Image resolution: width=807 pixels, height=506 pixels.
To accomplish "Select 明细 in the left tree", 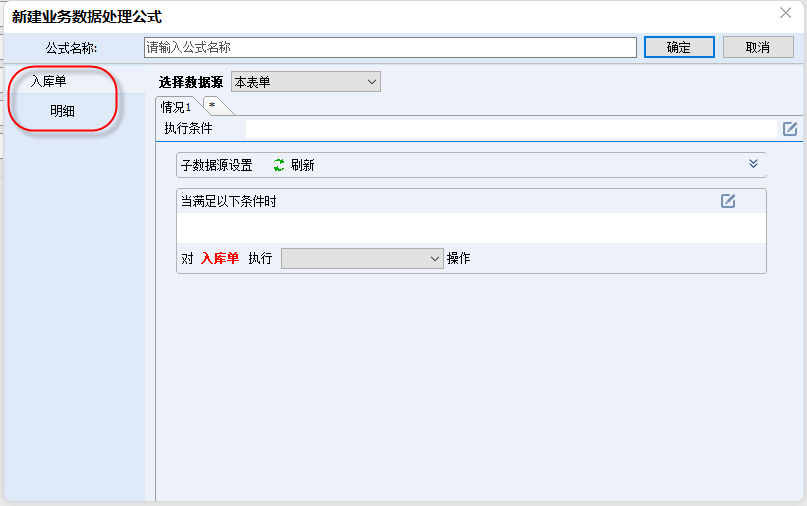I will (x=62, y=111).
